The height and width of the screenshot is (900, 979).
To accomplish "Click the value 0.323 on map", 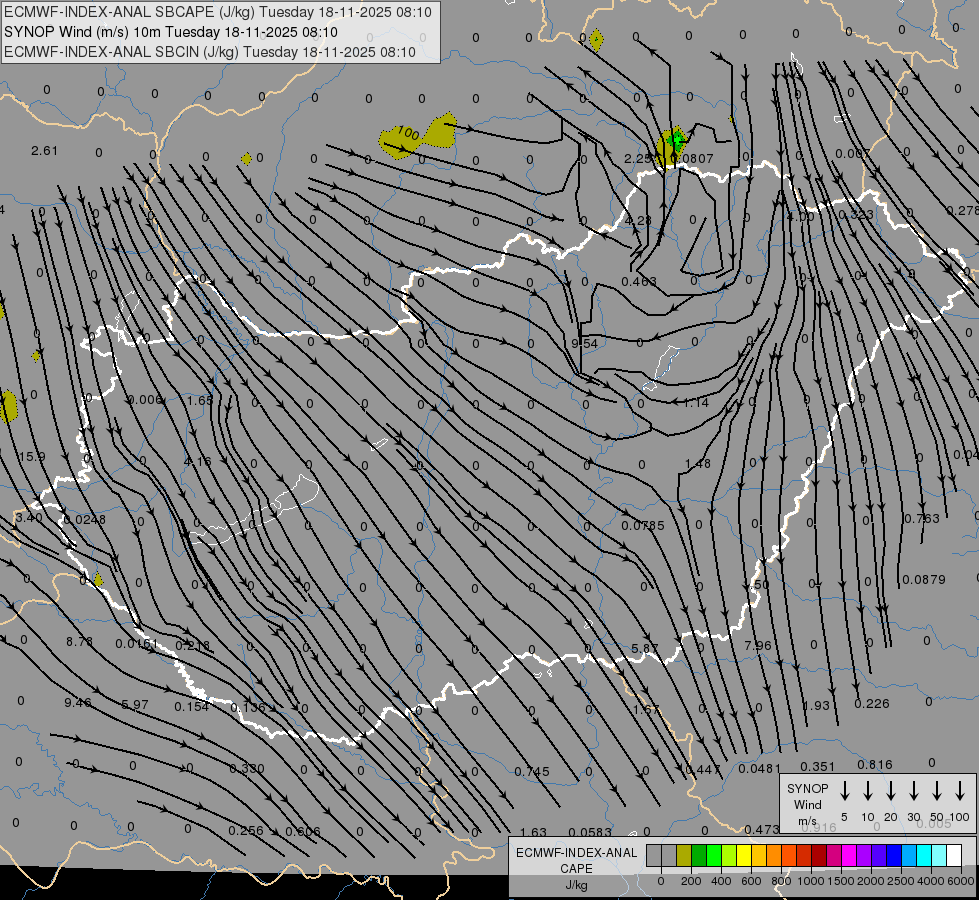I will [x=855, y=214].
